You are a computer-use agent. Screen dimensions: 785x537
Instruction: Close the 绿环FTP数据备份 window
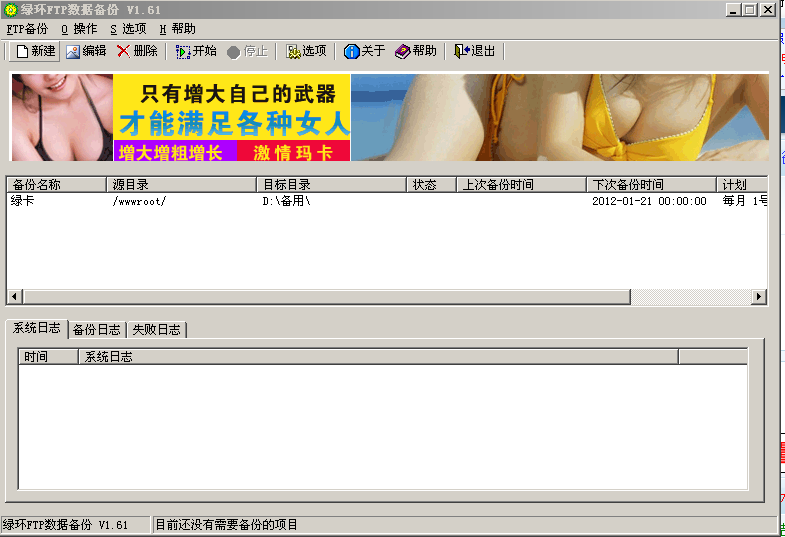[768, 10]
